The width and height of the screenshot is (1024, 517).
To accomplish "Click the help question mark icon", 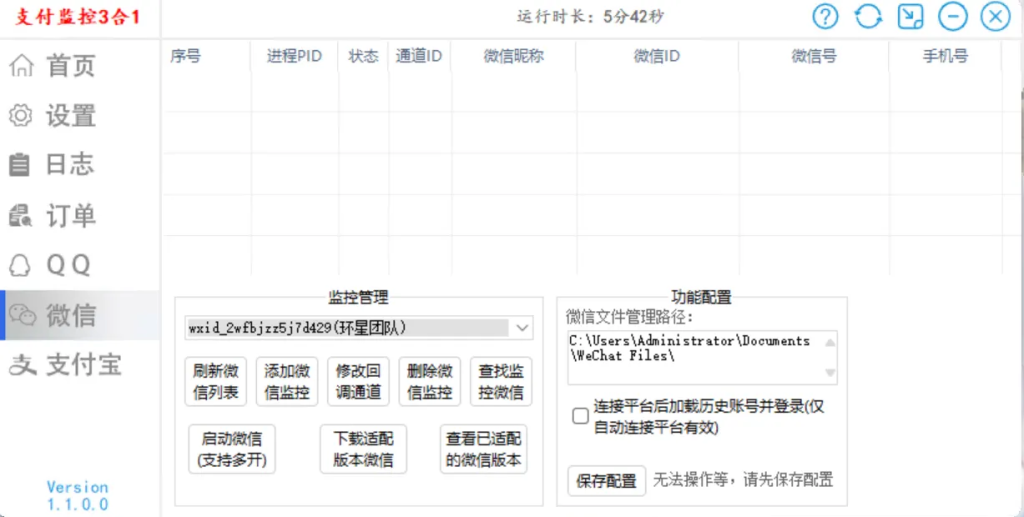I will click(x=825, y=16).
